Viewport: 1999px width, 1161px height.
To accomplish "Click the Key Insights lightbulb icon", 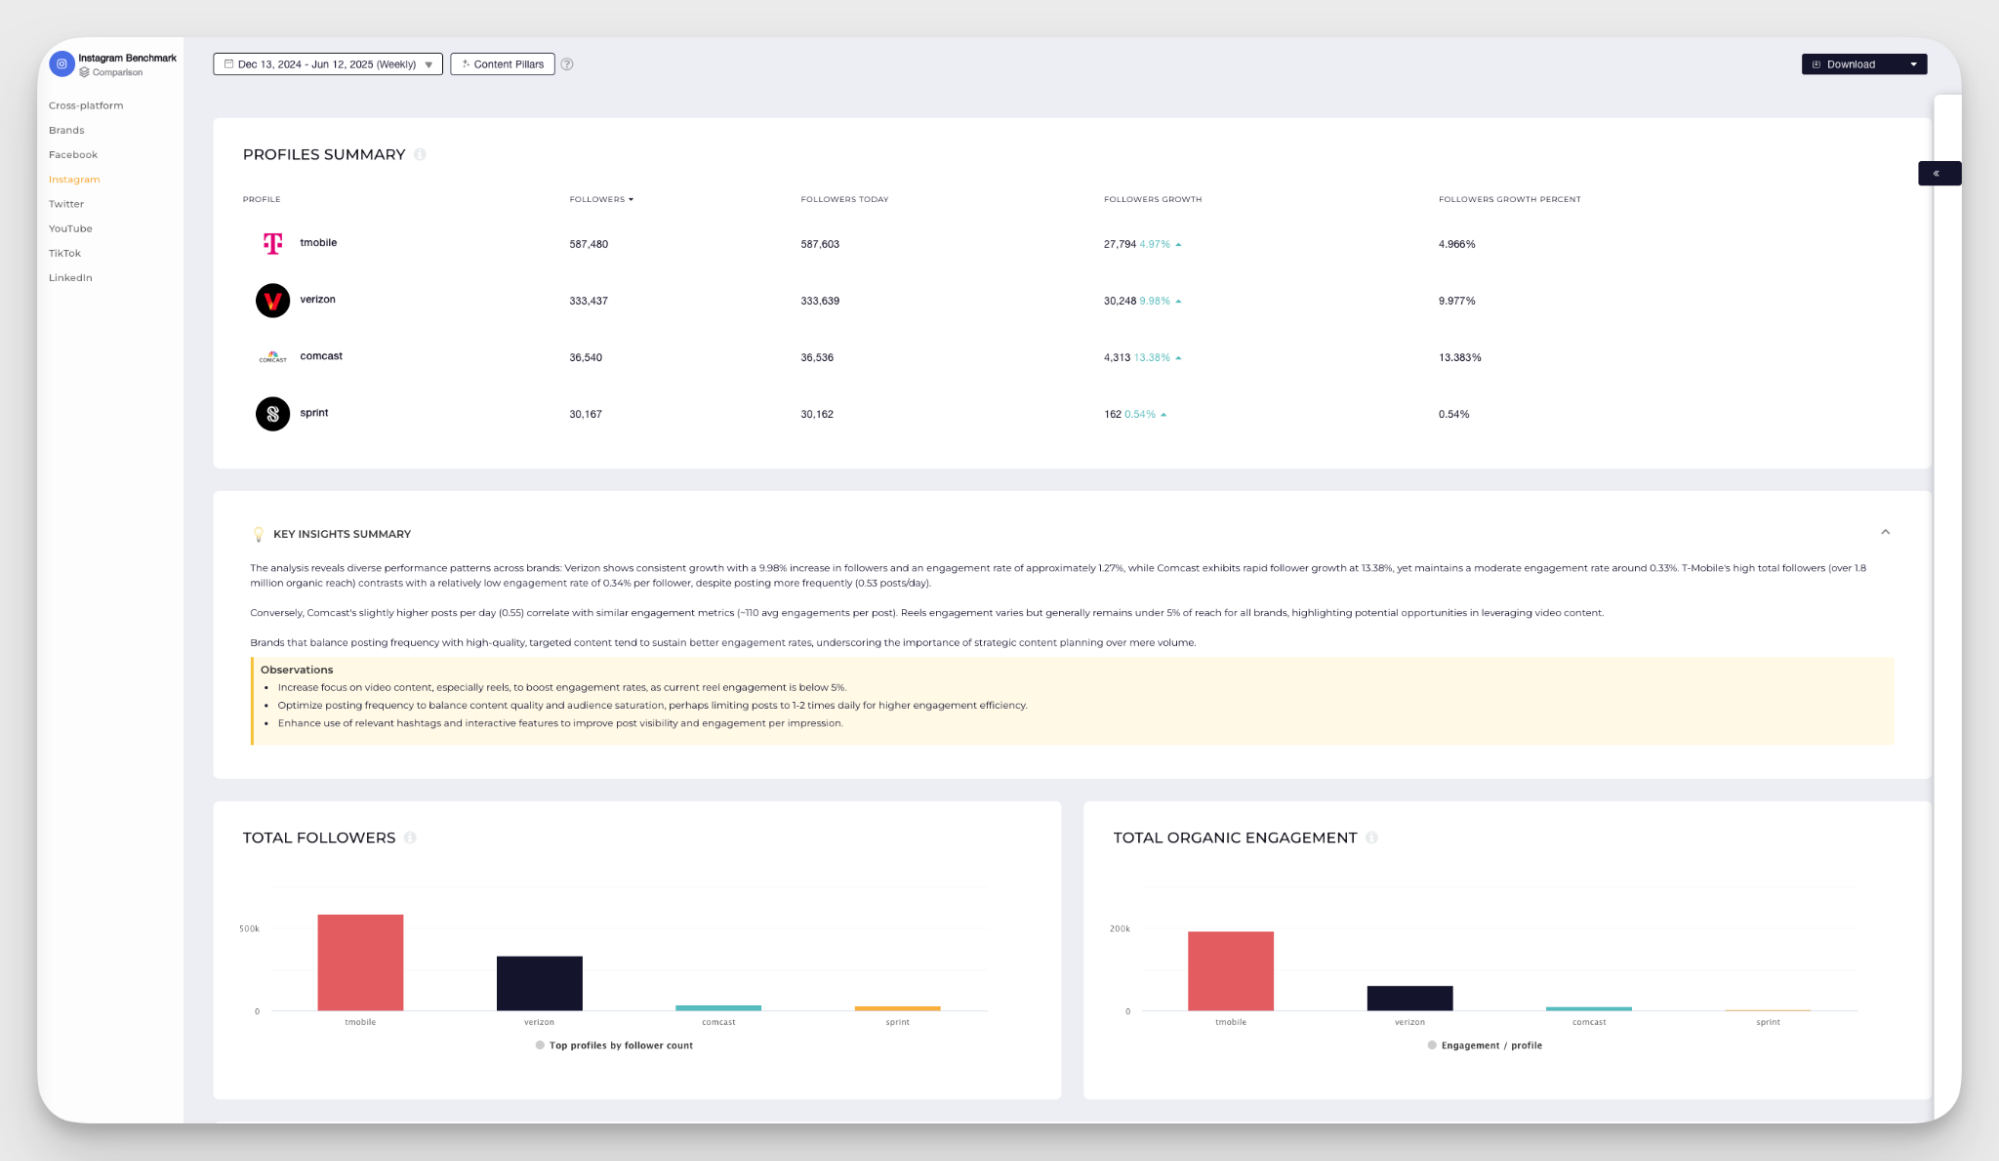I will pos(258,534).
